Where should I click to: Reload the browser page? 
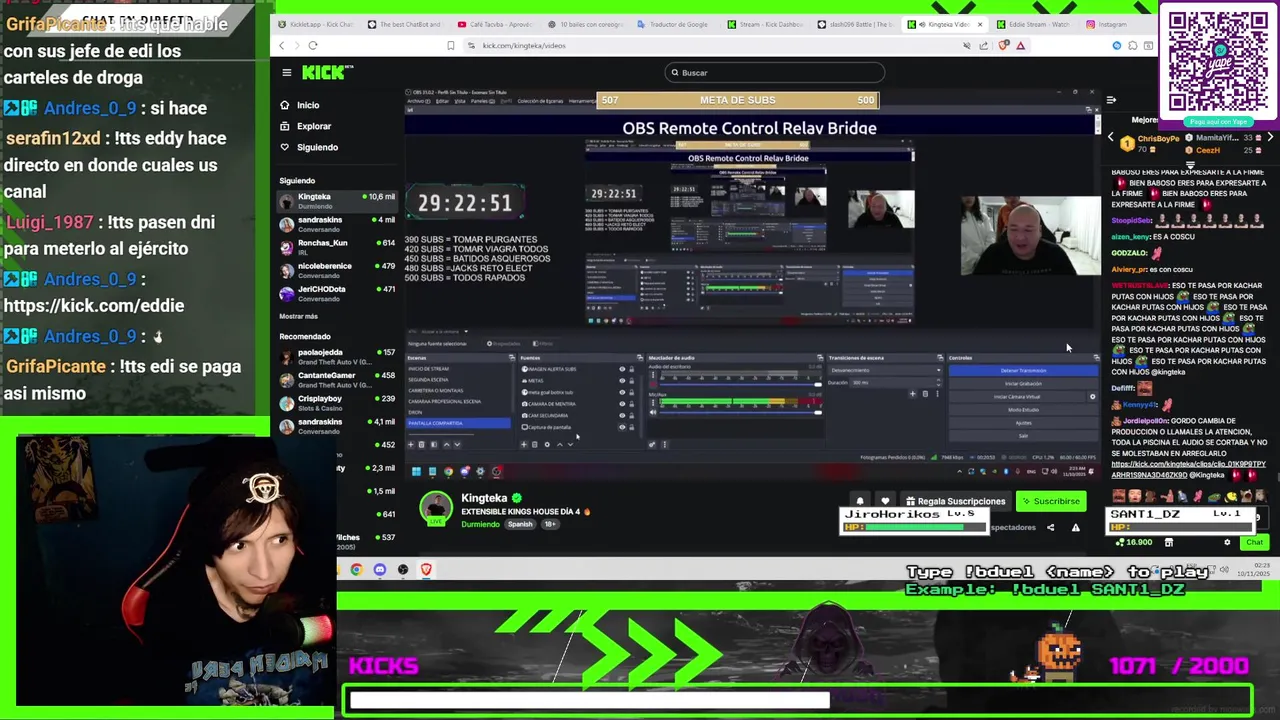313,45
